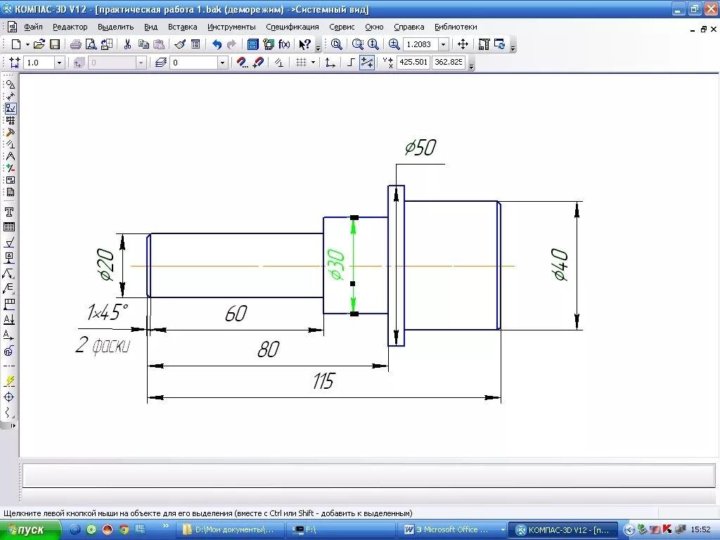Click the Undo arrow icon

(216, 45)
